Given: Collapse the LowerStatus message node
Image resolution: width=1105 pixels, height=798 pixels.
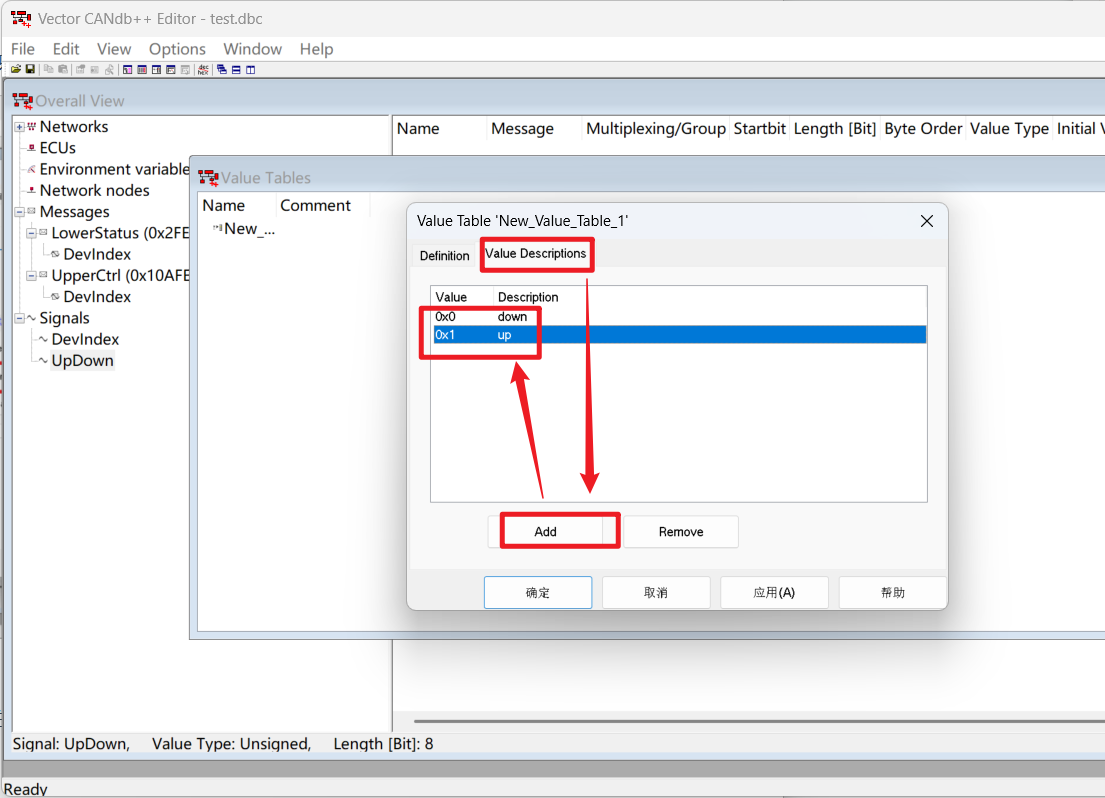Looking at the screenshot, I should (31, 233).
